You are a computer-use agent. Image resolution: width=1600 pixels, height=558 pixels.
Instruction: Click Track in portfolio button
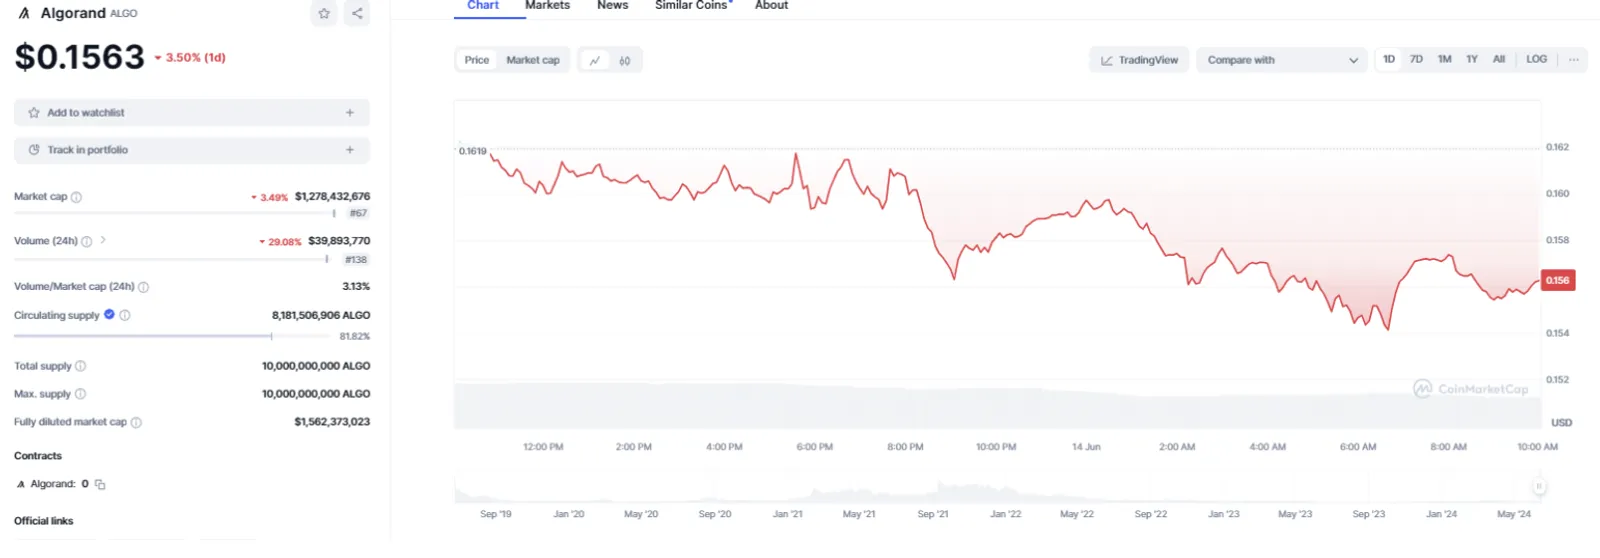pos(192,150)
